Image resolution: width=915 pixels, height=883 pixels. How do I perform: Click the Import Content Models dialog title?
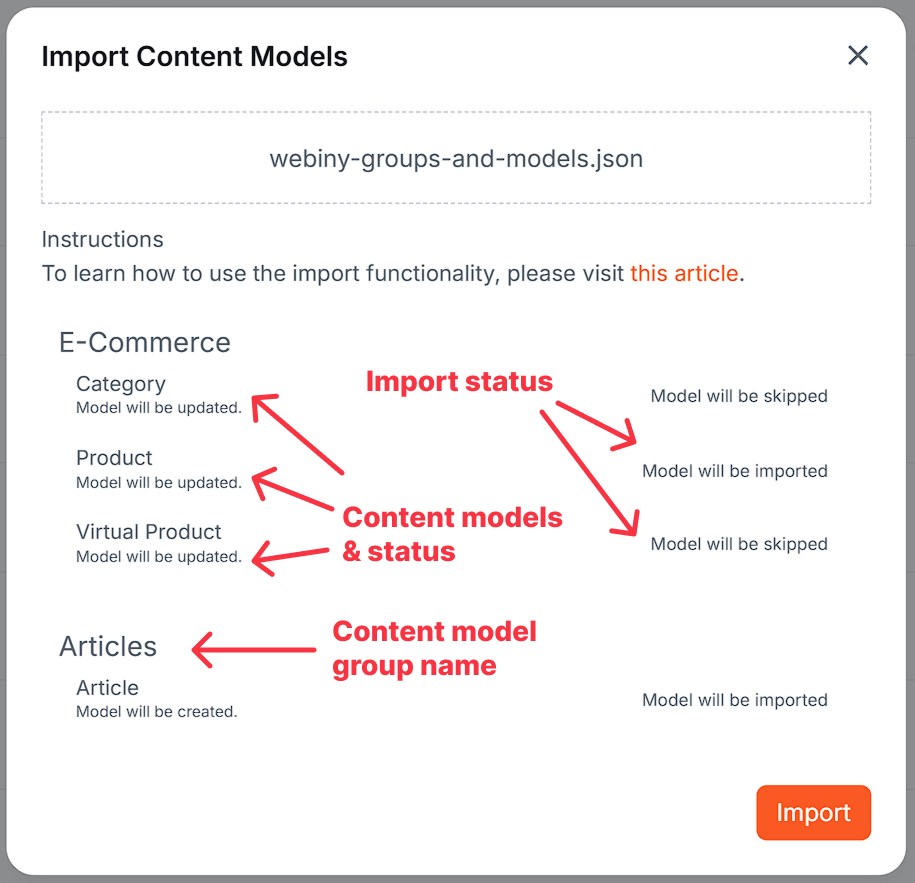click(x=194, y=56)
